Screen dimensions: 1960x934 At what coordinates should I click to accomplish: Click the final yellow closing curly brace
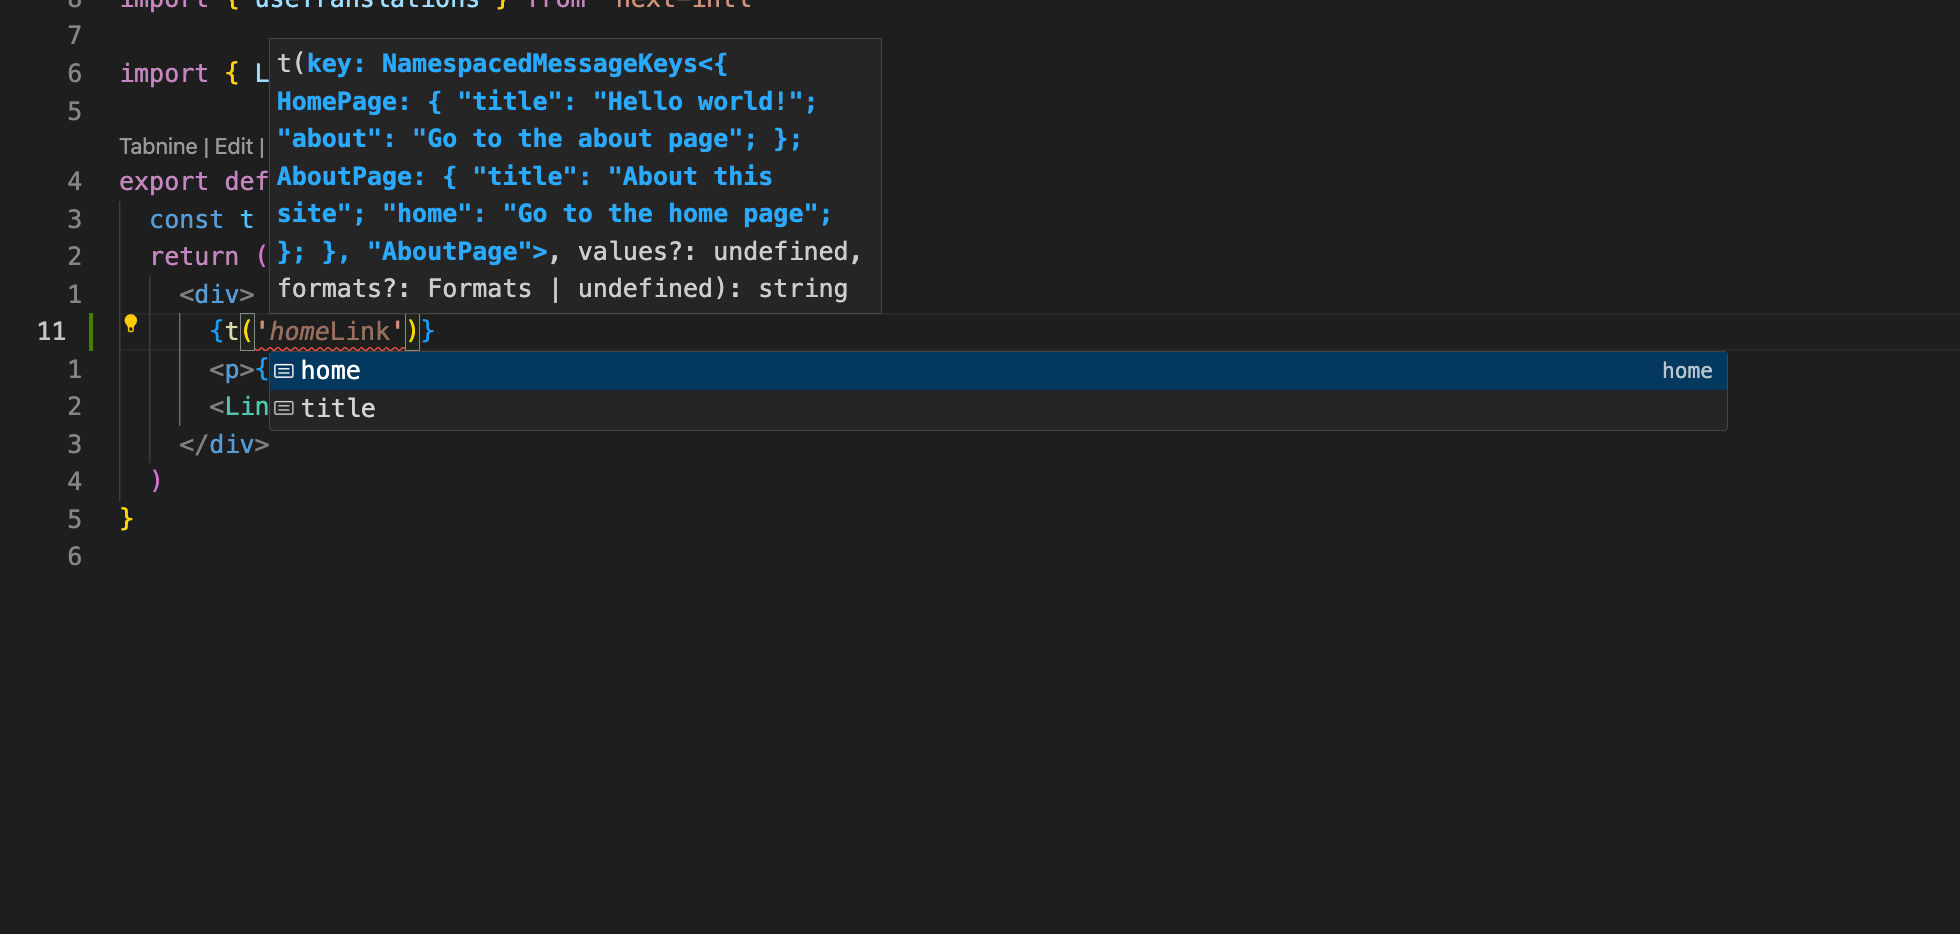pyautogui.click(x=126, y=518)
